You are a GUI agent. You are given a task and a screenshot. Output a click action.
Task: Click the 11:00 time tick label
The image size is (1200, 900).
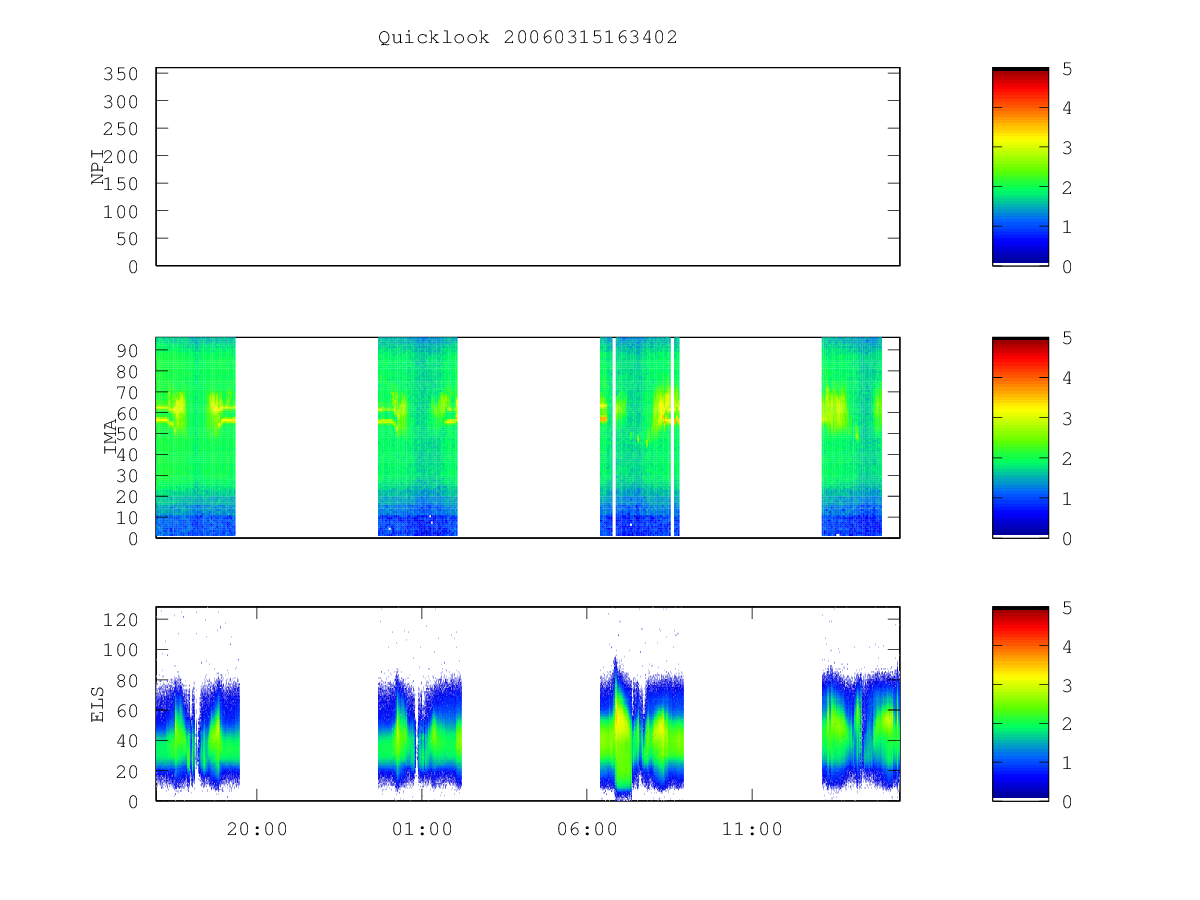point(752,829)
